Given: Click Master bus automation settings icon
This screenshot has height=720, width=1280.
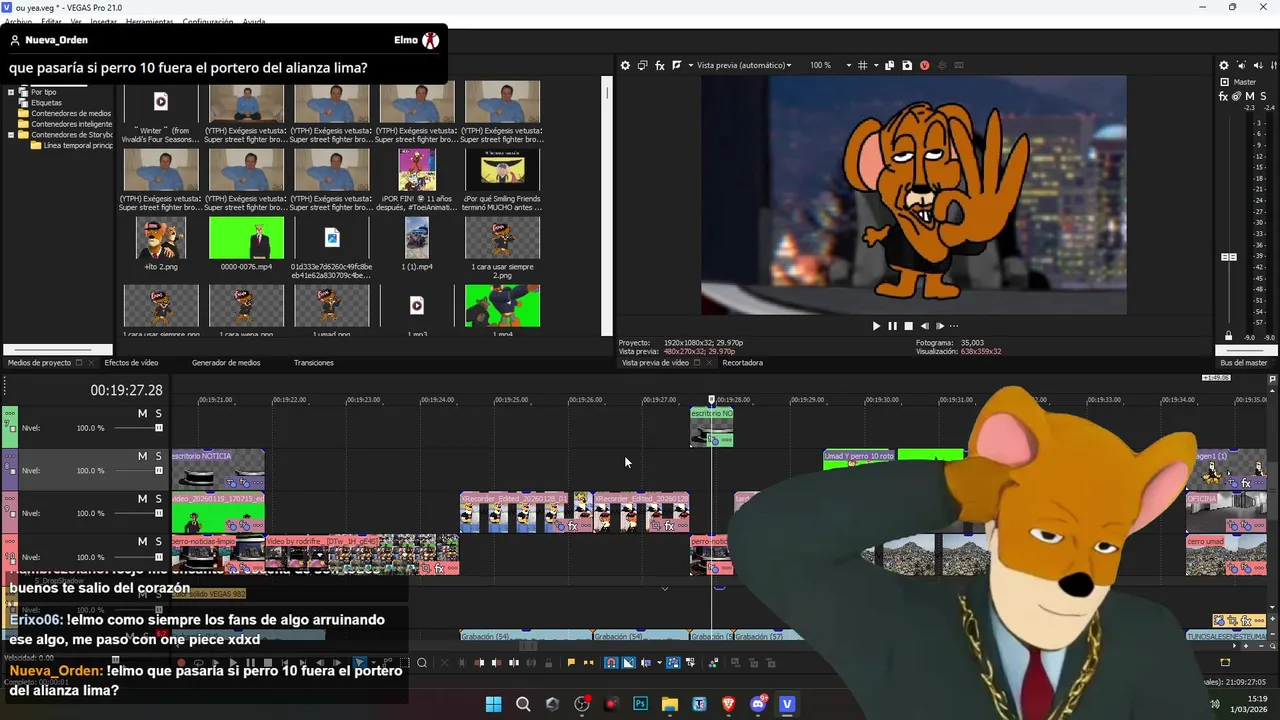Looking at the screenshot, I should 1237,97.
